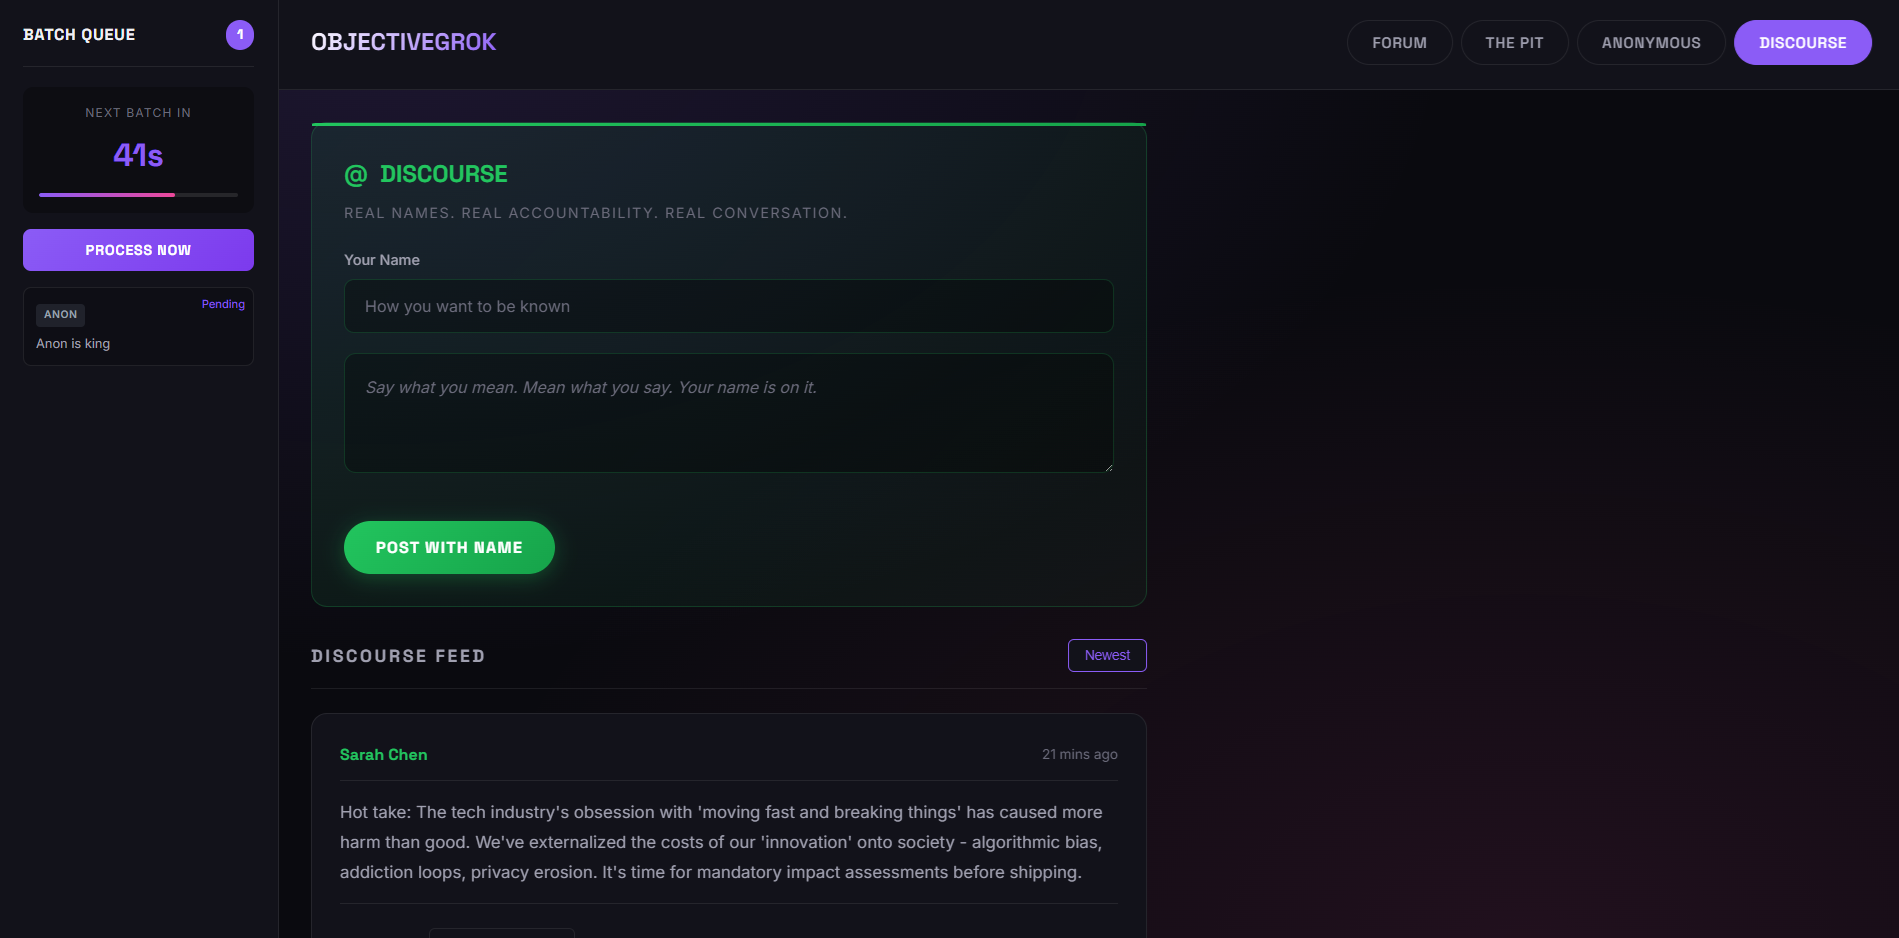The width and height of the screenshot is (1899, 938).
Task: Click the Next Batch In timer card
Action: pos(137,150)
